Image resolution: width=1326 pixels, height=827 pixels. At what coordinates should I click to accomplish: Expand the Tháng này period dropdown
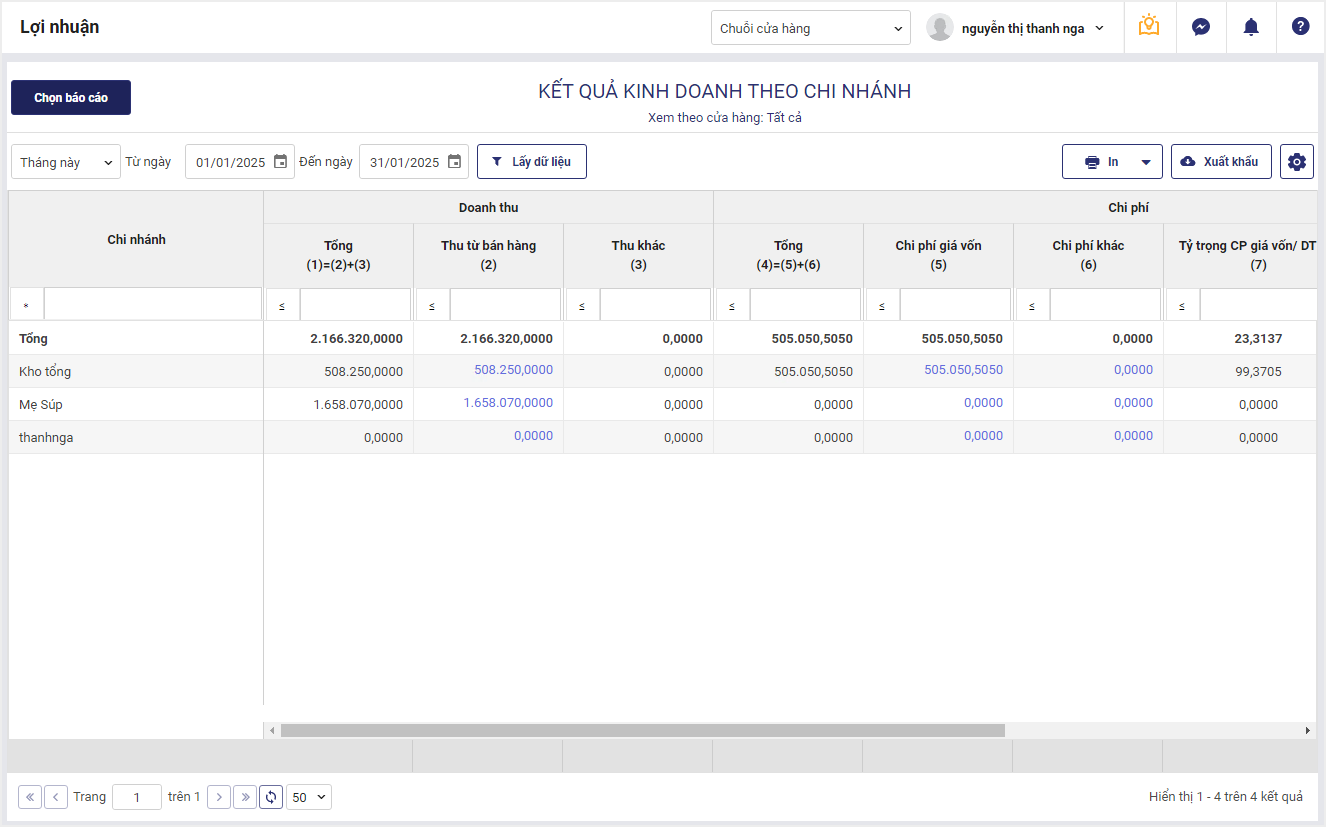pyautogui.click(x=66, y=162)
